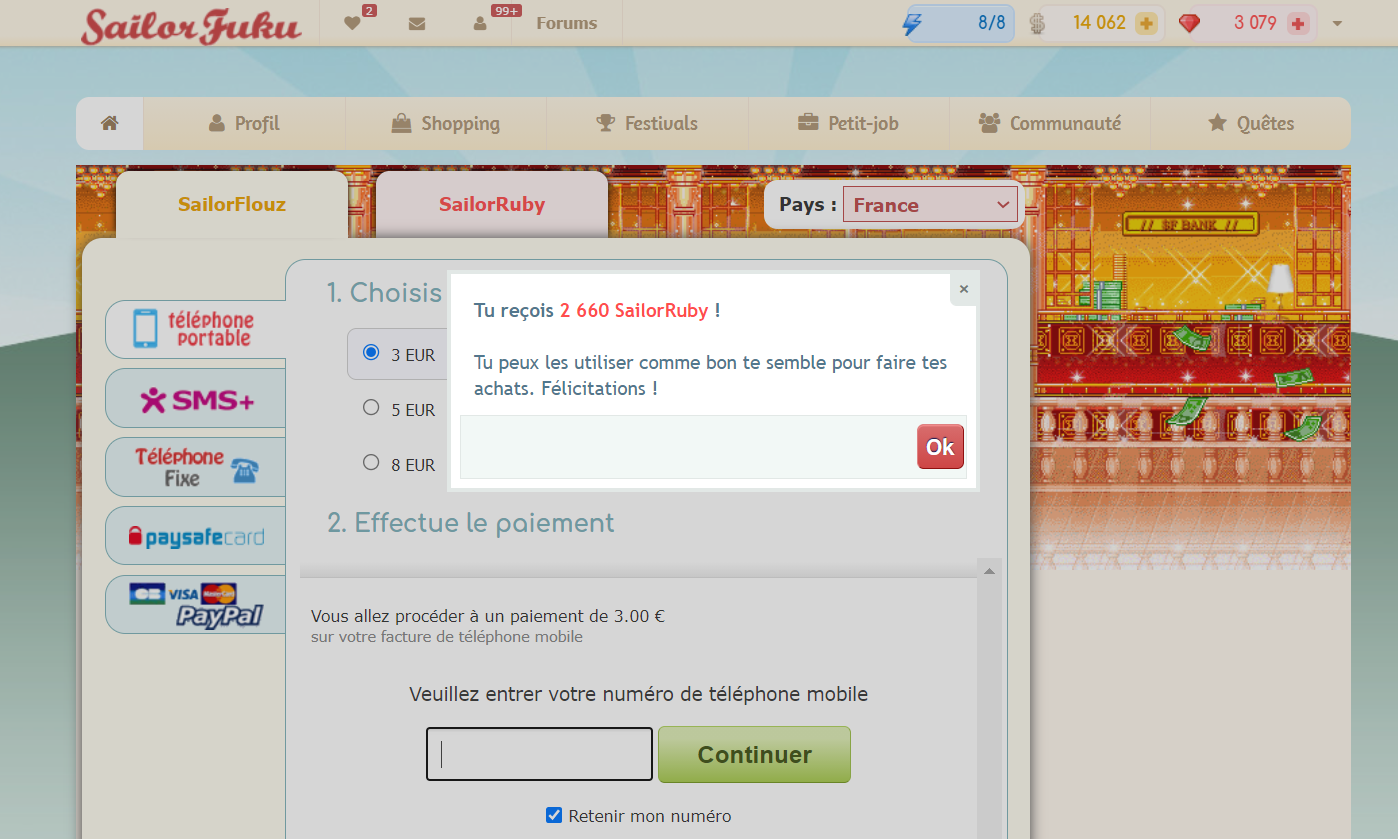Open the Quêtes menu
Viewport: 1398px width, 839px height.
pyautogui.click(x=1250, y=123)
